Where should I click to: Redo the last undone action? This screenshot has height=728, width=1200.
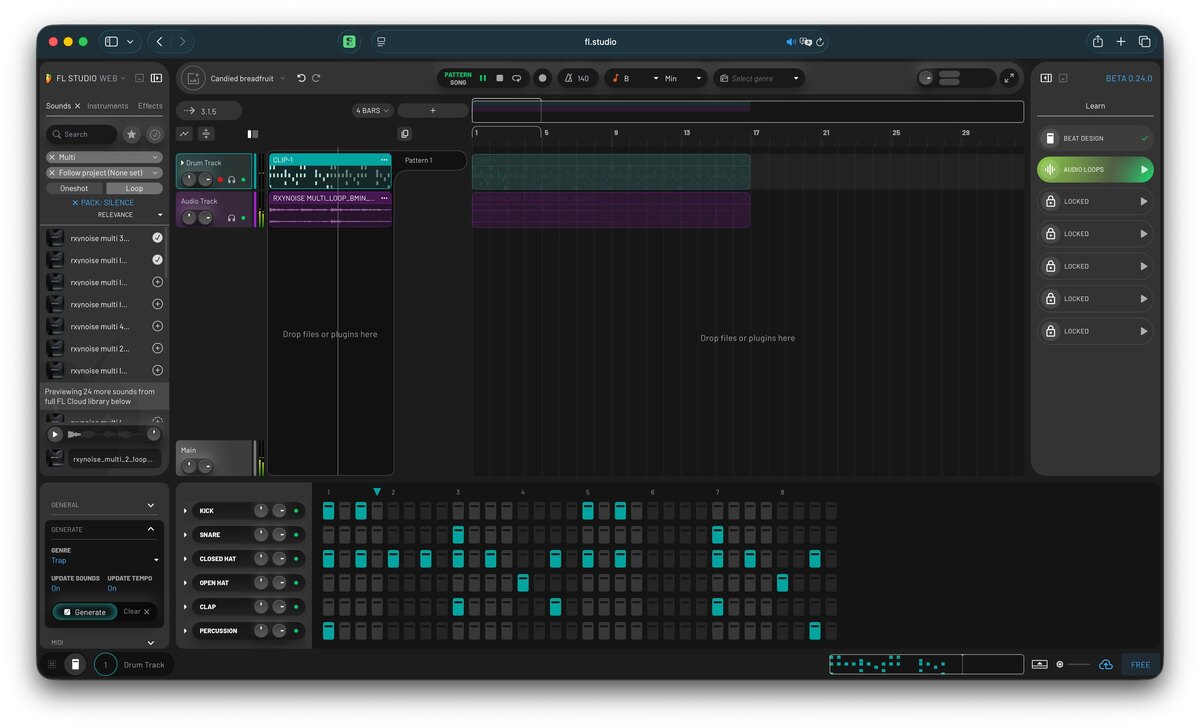316,78
